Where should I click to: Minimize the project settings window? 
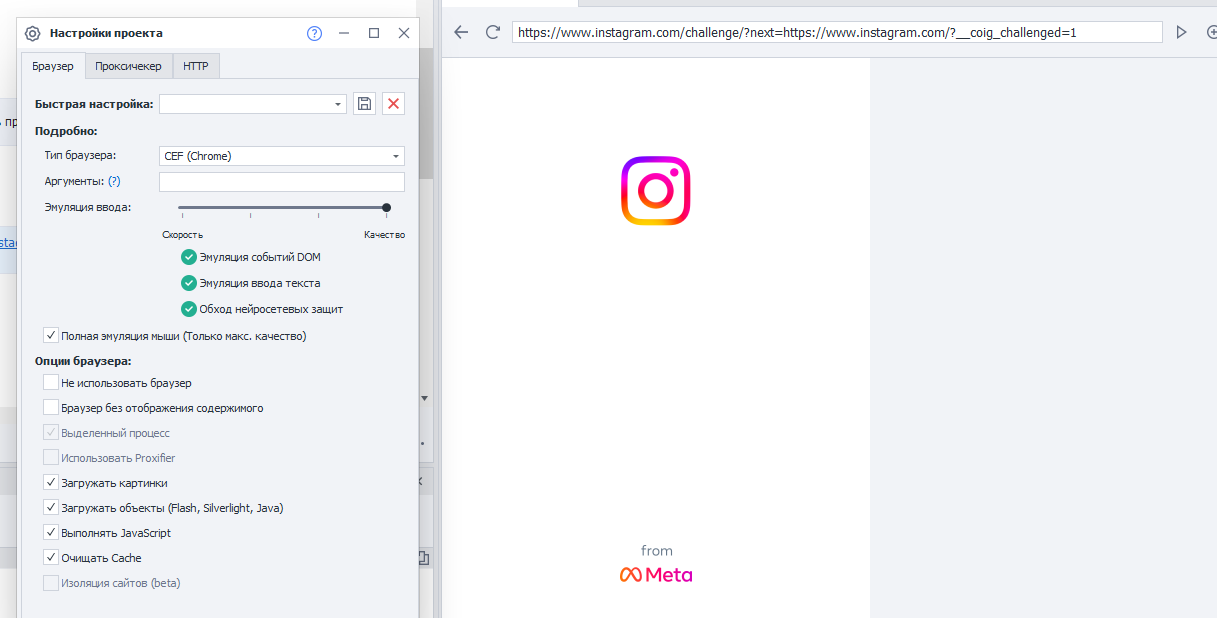pos(344,33)
